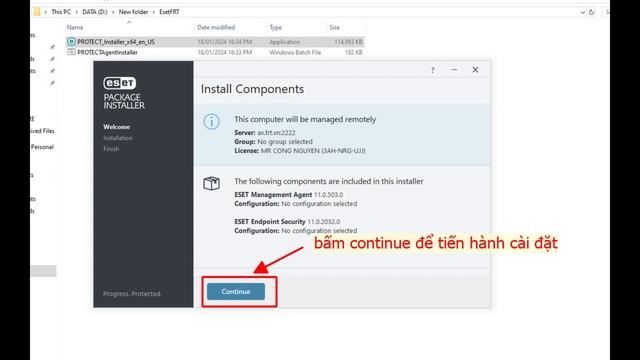Open the Personal item in Explorer's navigation pane
The image size is (640, 360).
pos(42,147)
